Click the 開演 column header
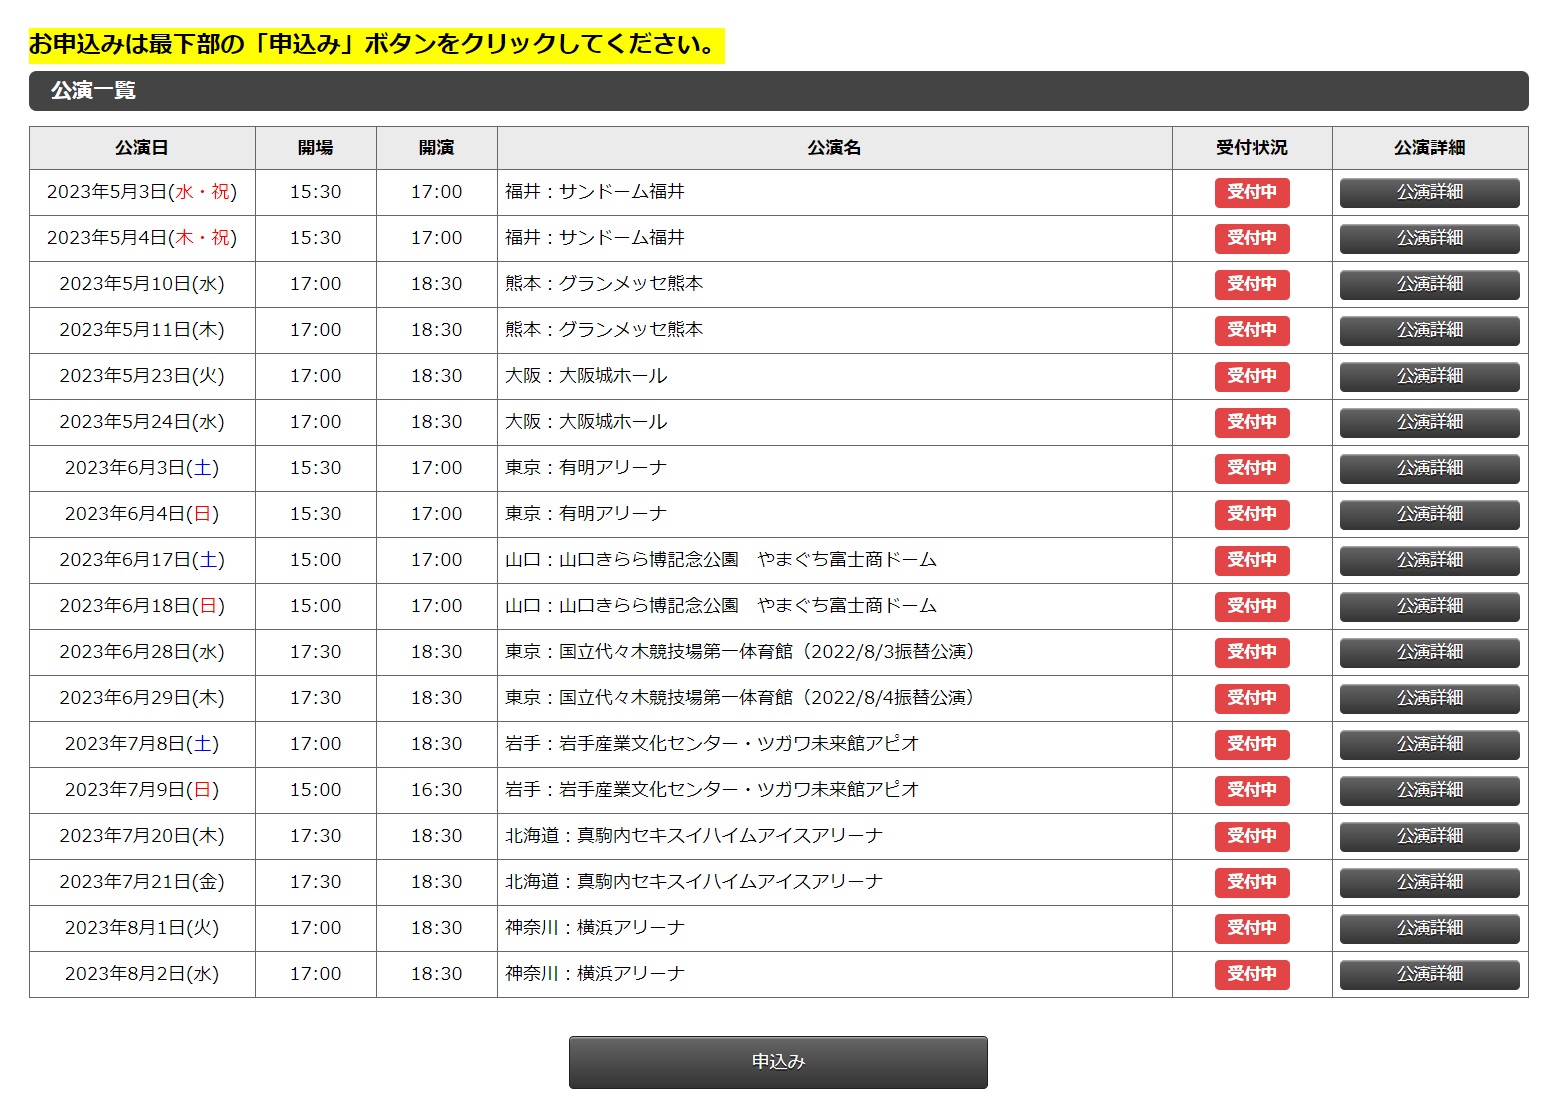This screenshot has width=1561, height=1117. click(437, 148)
